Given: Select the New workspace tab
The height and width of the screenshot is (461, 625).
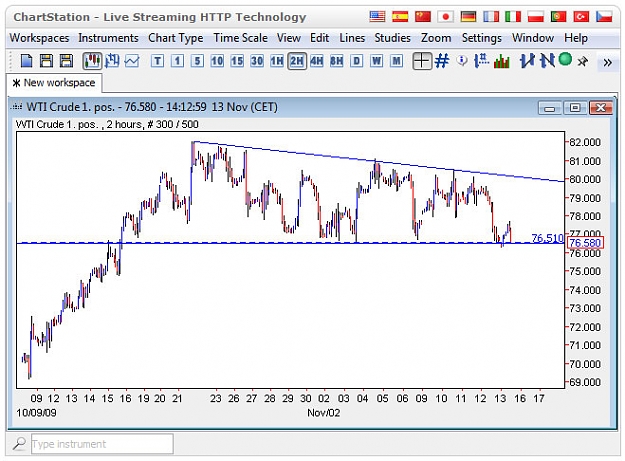Looking at the screenshot, I should tap(54, 83).
